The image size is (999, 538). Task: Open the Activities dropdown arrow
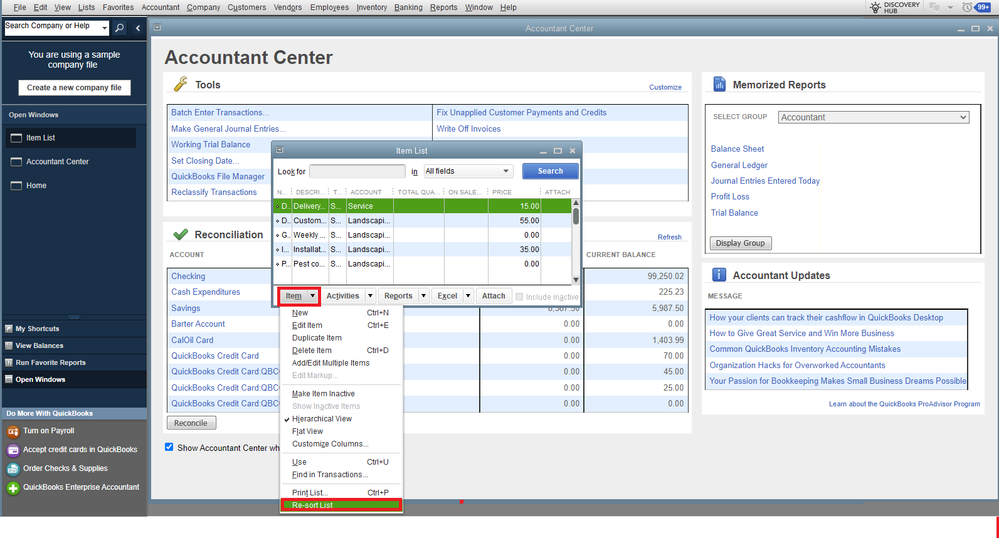(x=370, y=296)
